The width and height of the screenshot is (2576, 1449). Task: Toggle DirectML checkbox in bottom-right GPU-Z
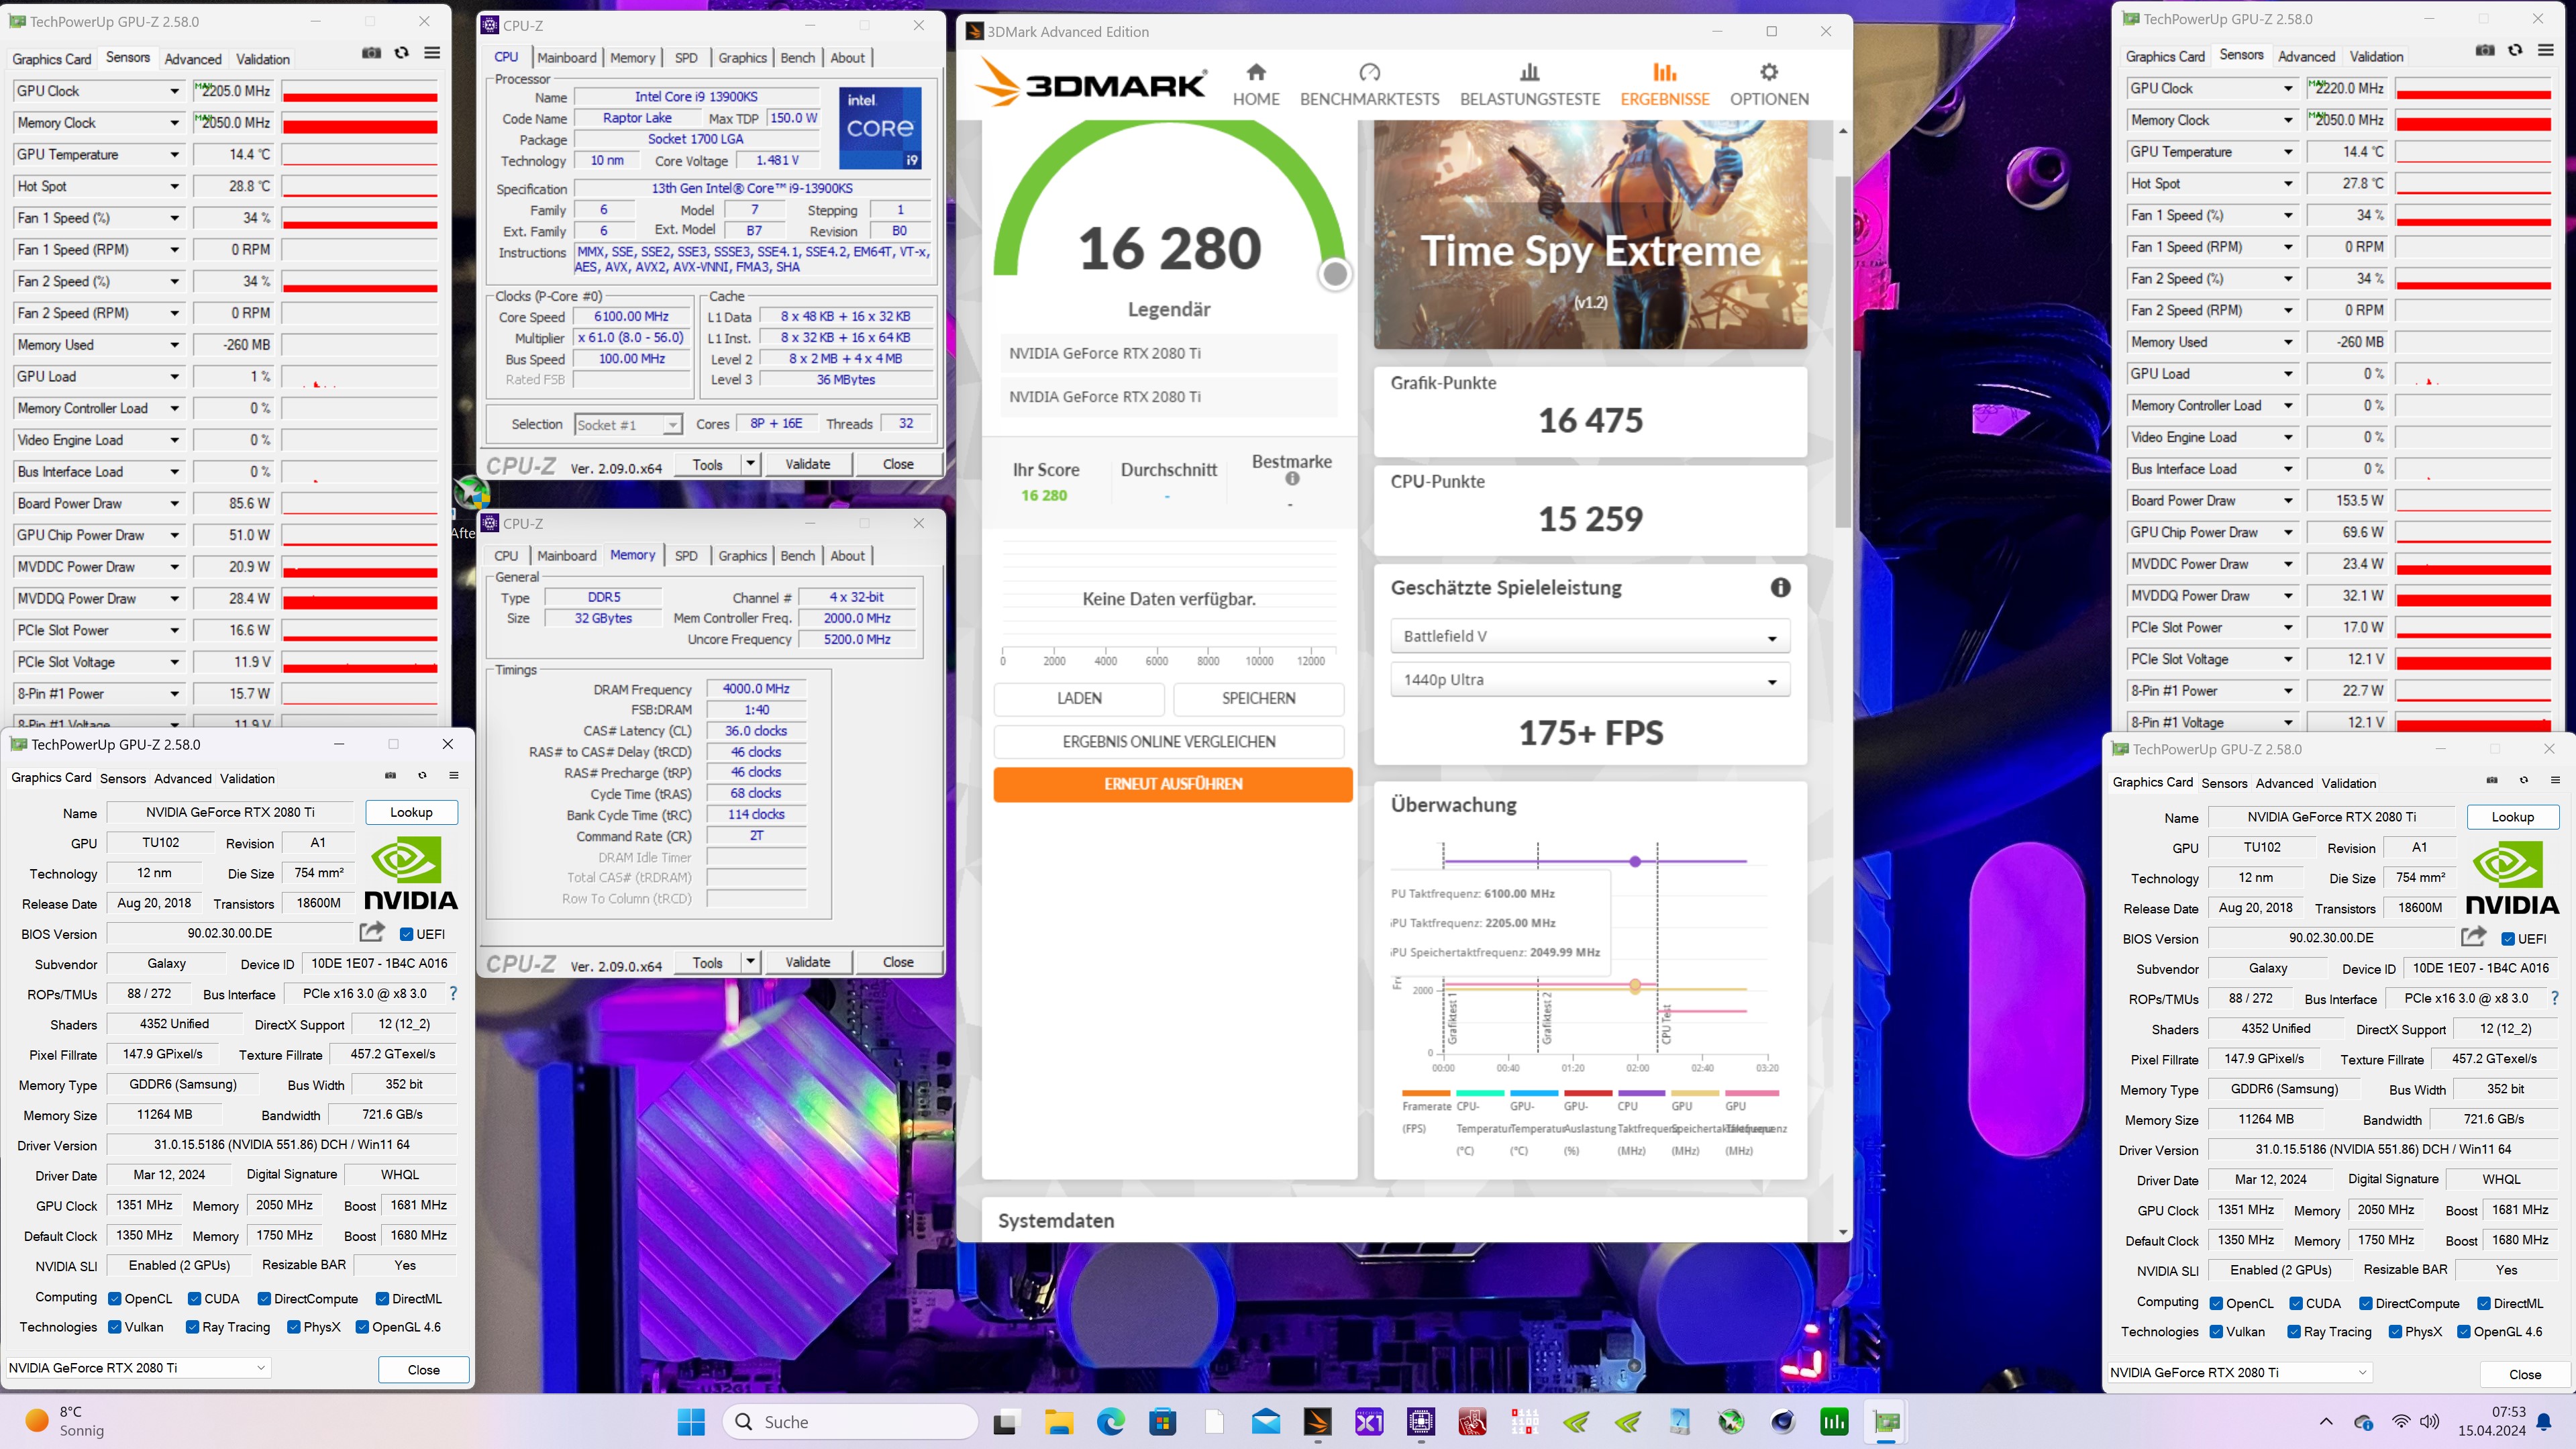point(2484,1304)
